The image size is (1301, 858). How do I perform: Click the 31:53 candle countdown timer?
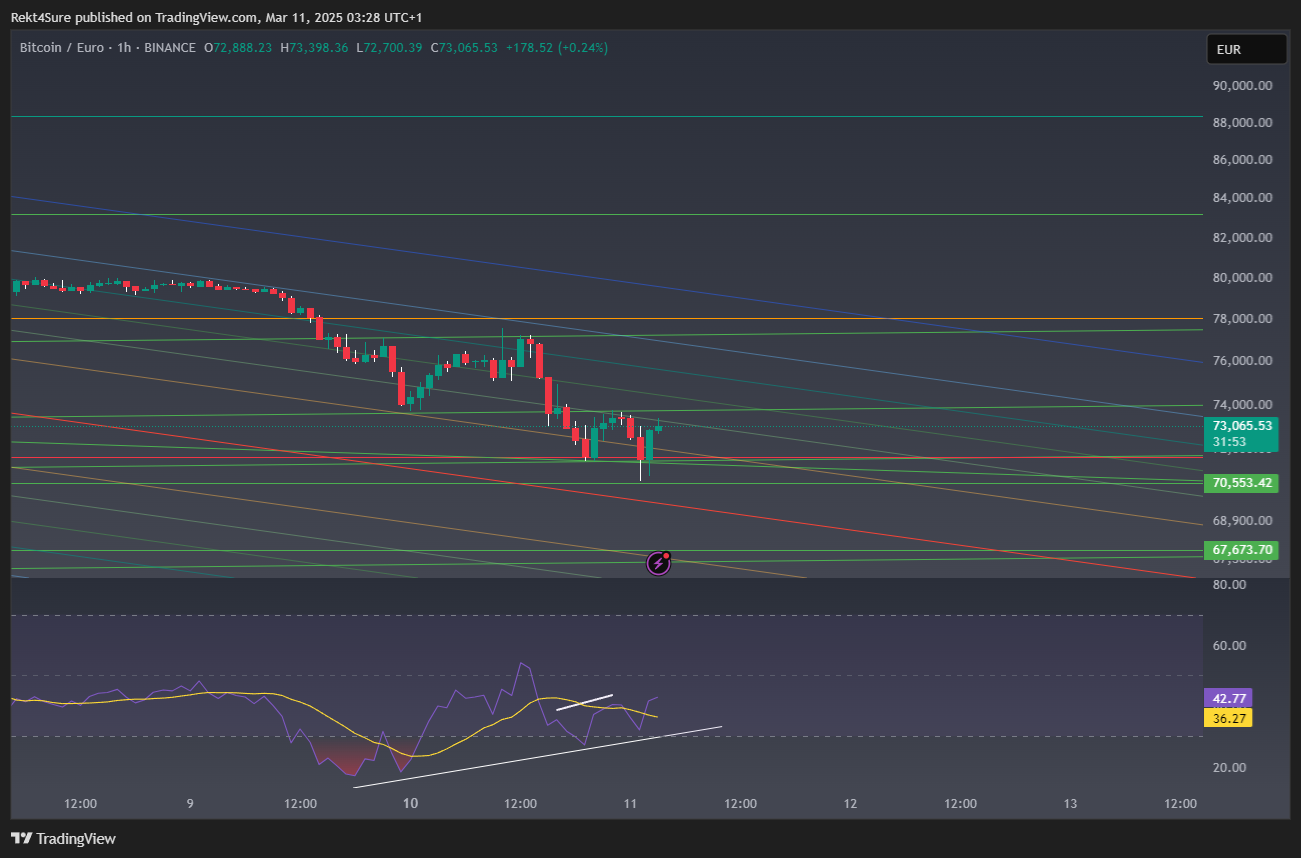click(x=1229, y=441)
